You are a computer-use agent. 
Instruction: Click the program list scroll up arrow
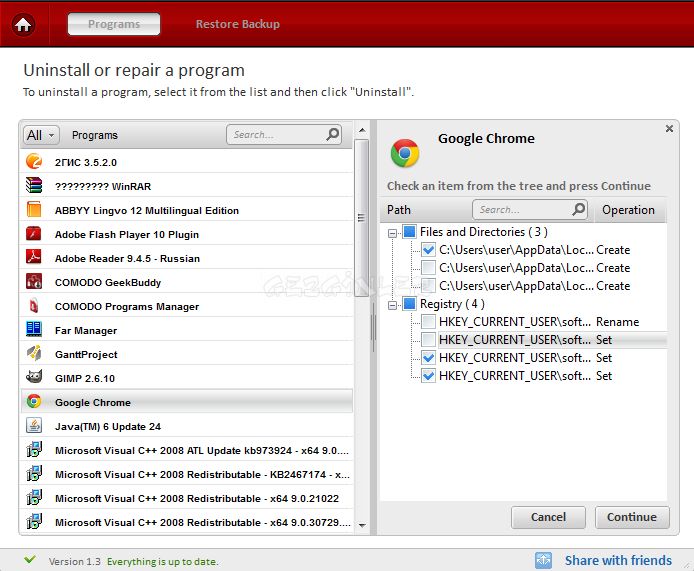(362, 130)
